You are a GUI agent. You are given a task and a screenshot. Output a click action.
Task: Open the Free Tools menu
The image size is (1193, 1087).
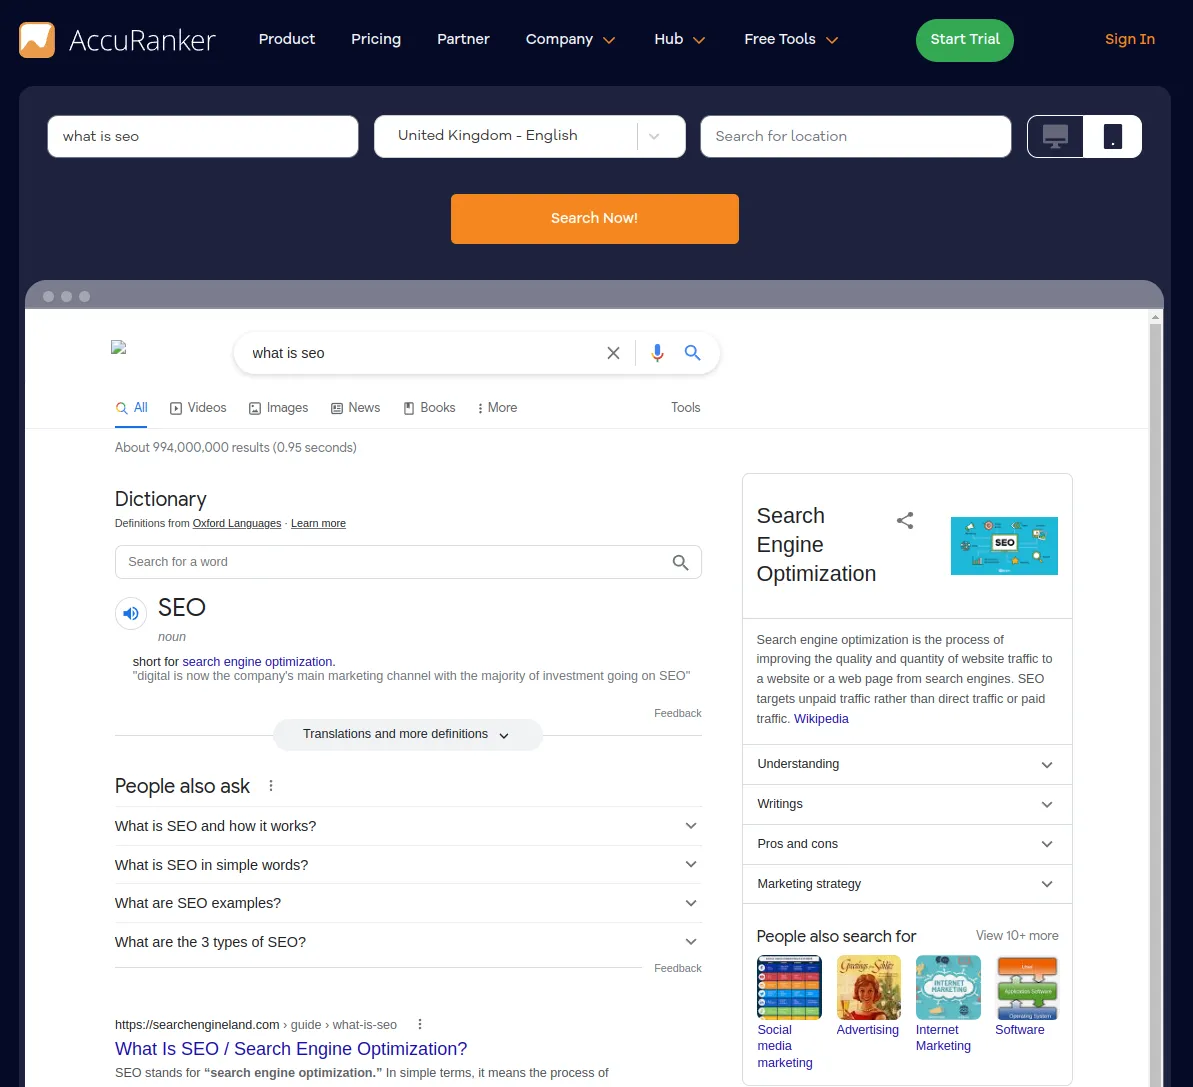click(x=790, y=40)
